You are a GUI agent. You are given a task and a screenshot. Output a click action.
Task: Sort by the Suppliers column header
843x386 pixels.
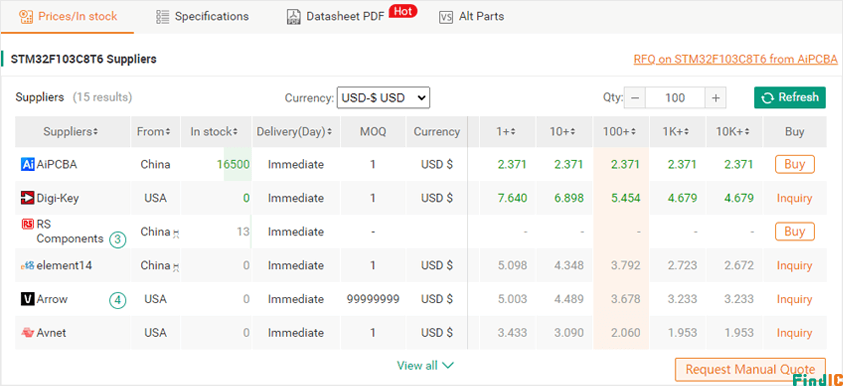coord(70,132)
